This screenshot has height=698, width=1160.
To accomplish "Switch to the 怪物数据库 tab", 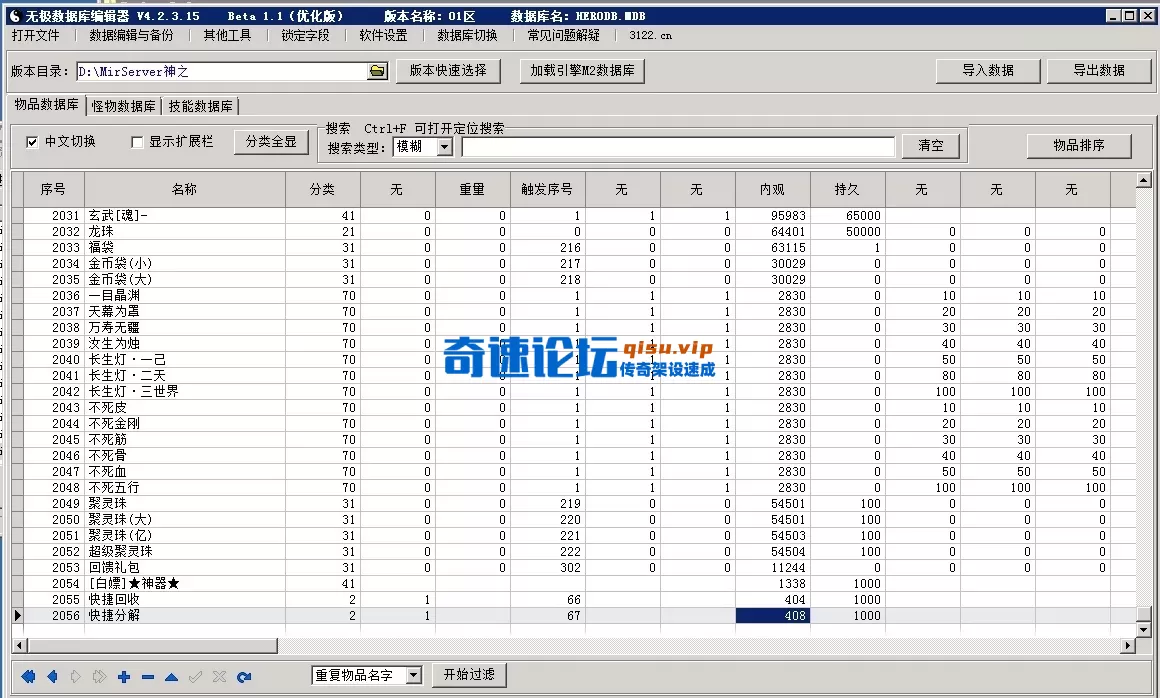I will point(124,106).
